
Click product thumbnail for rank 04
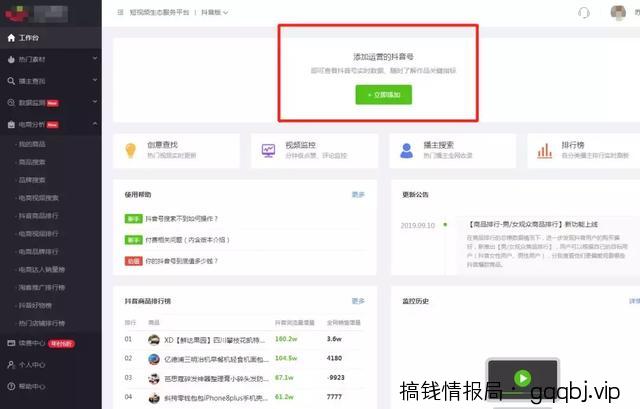coord(154,397)
